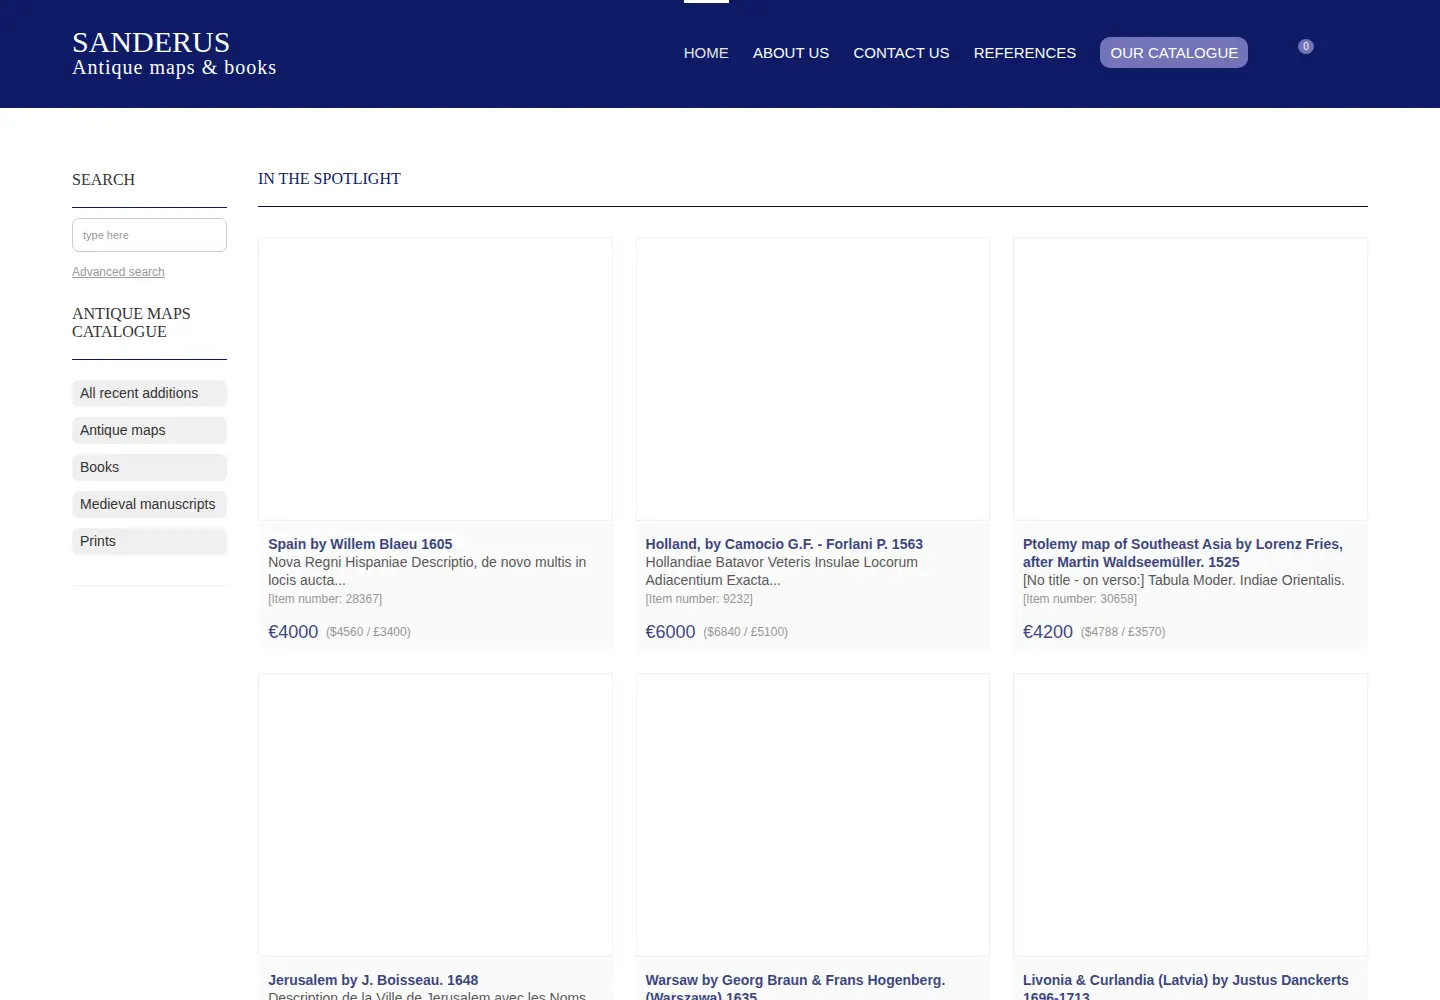This screenshot has height=1000, width=1440.
Task: Click the €6000 price text
Action: (x=670, y=632)
